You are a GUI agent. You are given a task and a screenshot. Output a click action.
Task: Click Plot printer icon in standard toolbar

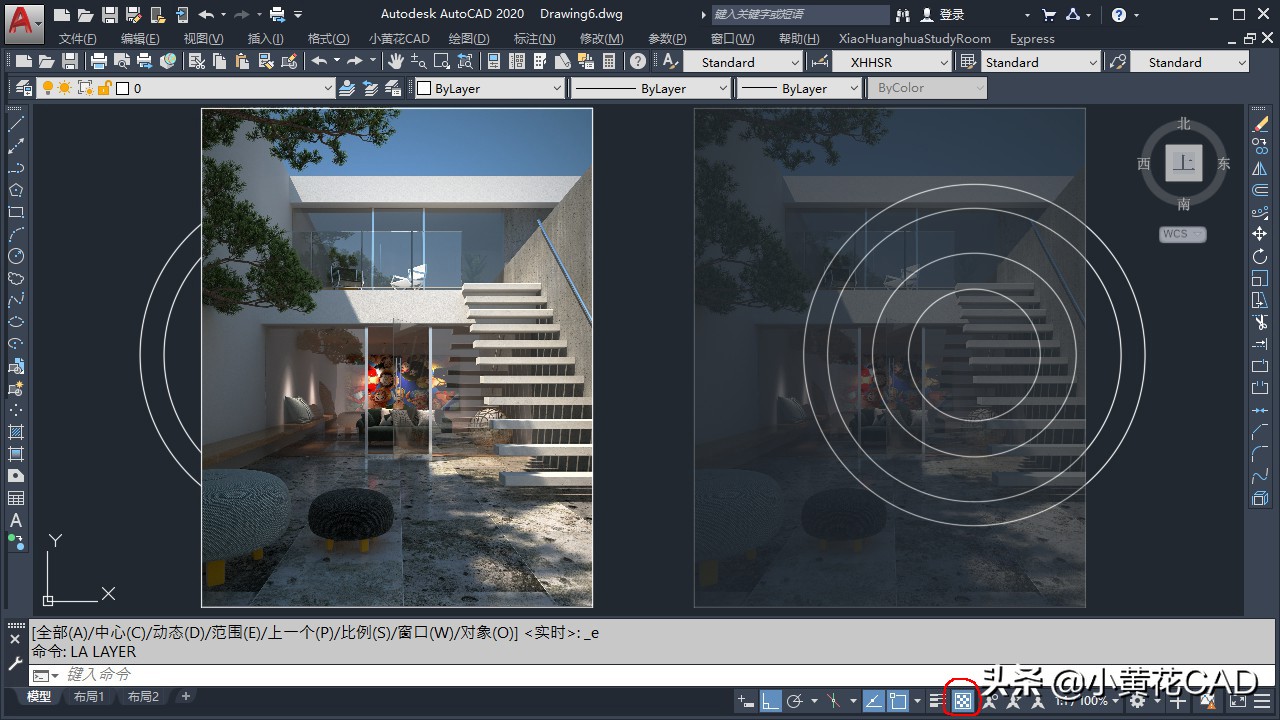[99, 61]
